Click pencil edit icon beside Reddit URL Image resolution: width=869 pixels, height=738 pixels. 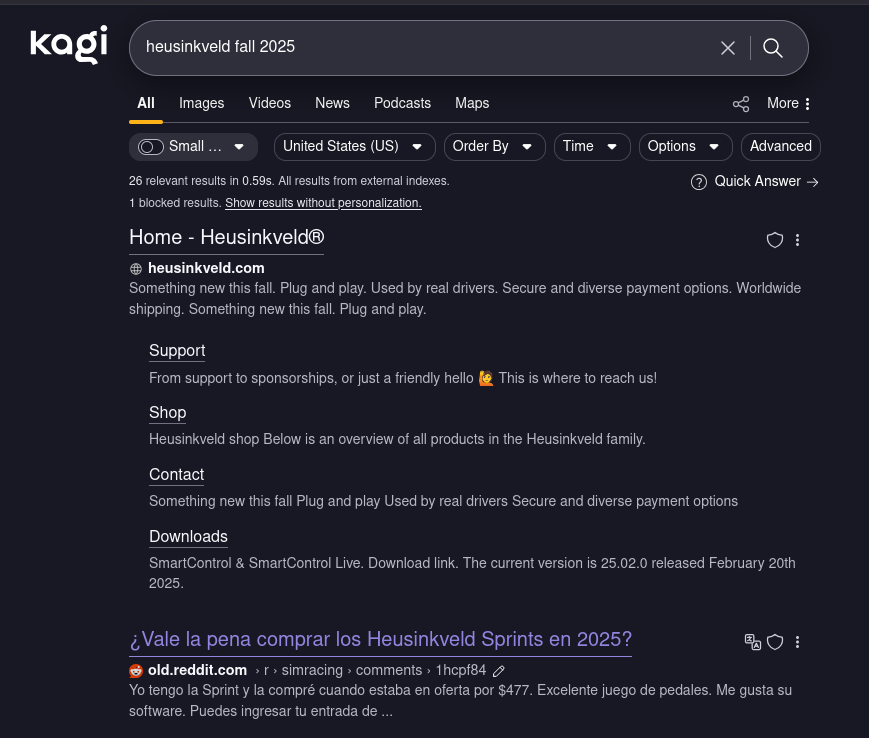point(499,670)
